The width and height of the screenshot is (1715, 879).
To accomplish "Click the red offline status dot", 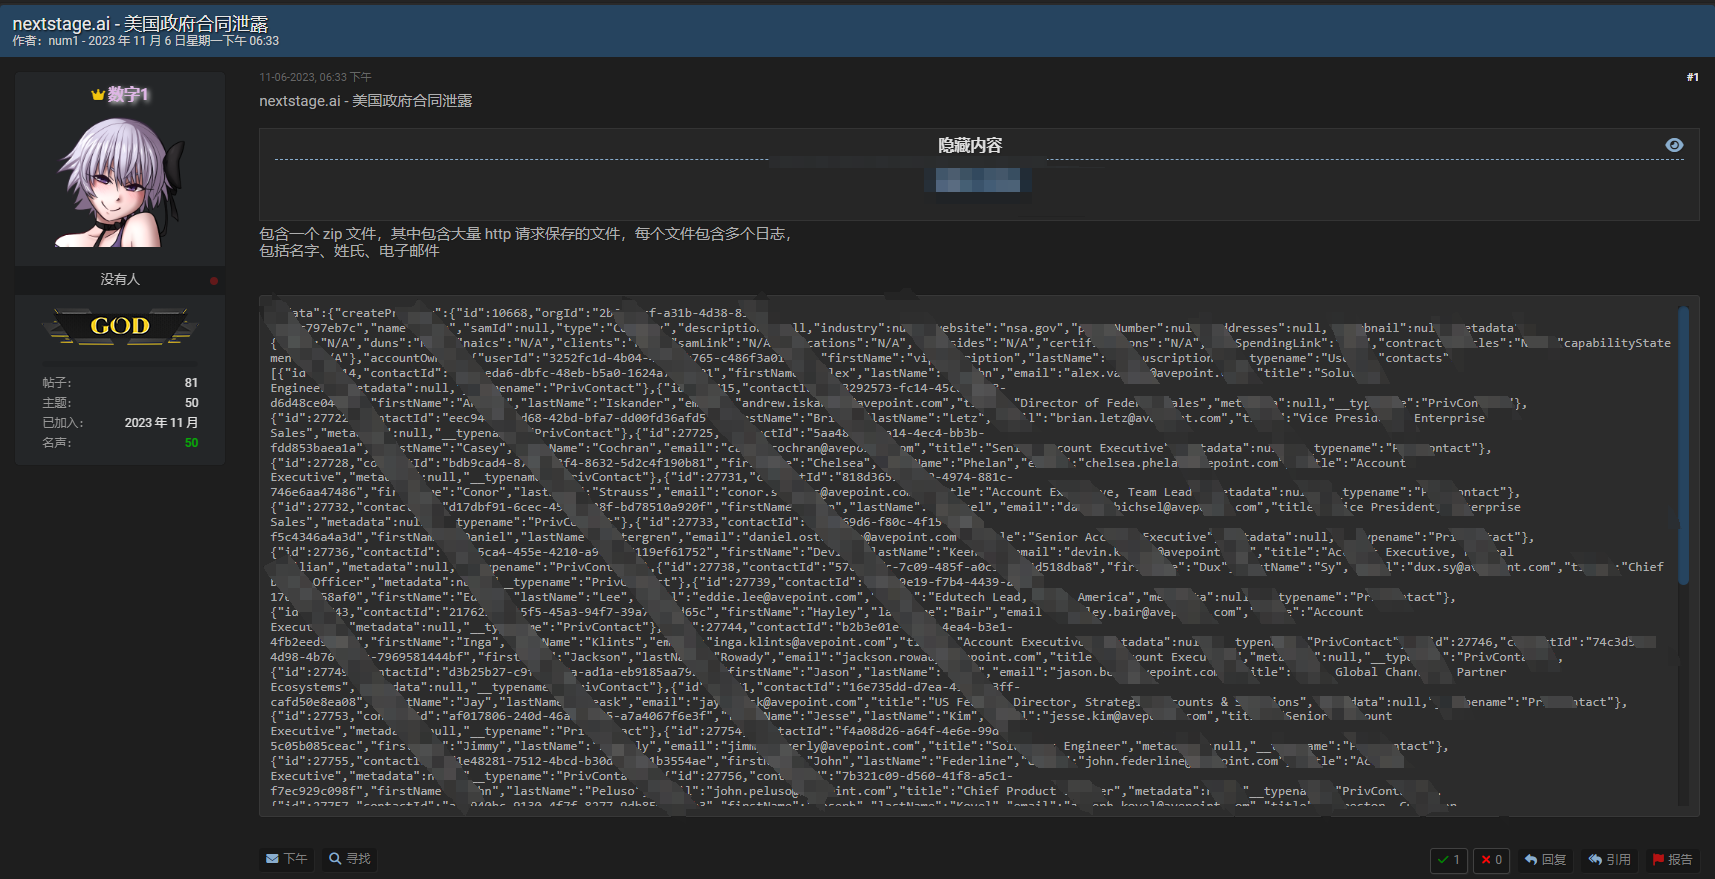I will [x=214, y=281].
